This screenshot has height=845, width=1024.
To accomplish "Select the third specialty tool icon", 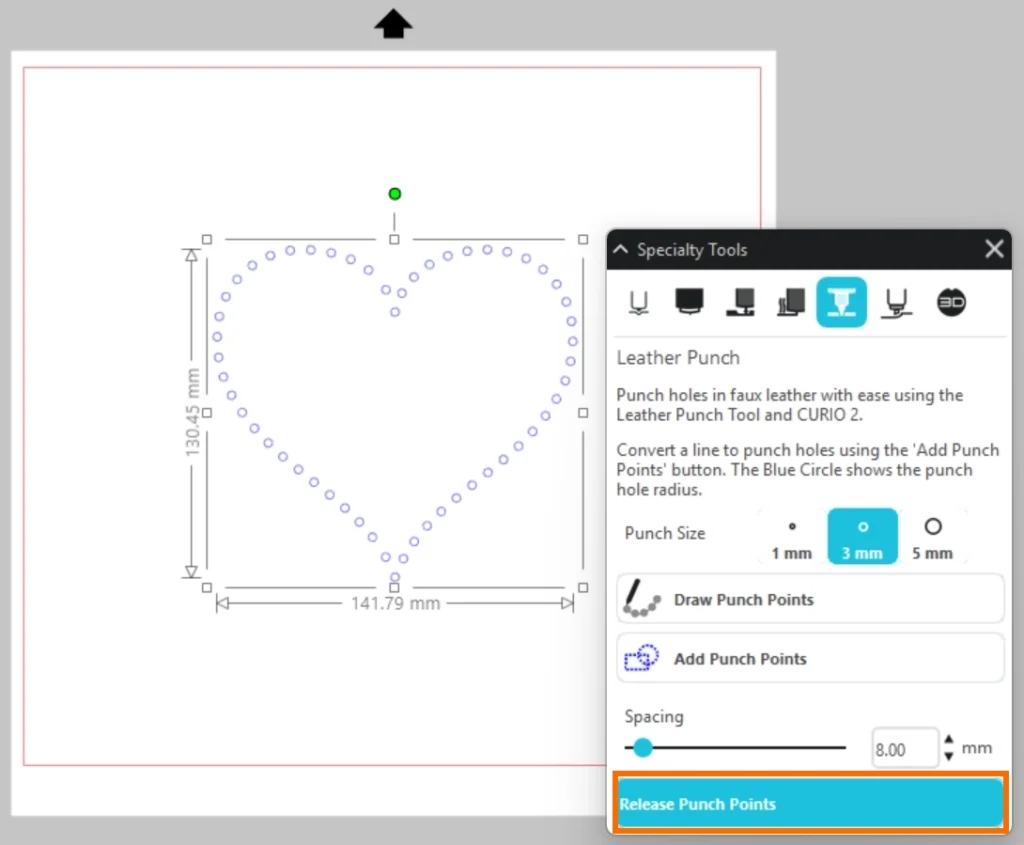I will 742,301.
